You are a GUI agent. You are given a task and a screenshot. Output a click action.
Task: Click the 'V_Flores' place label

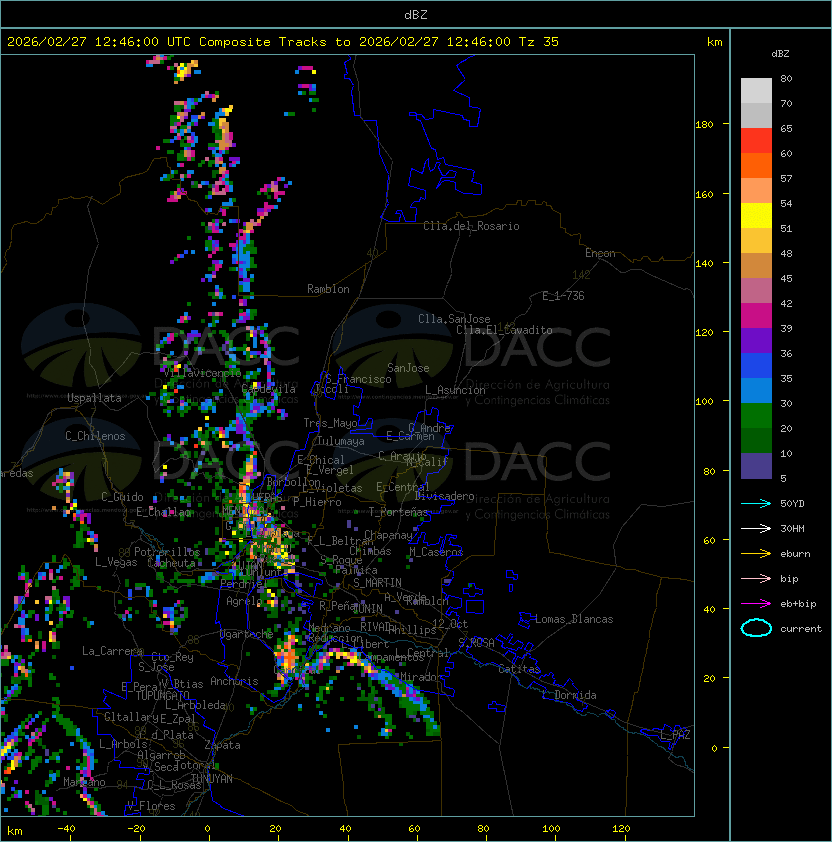151,806
